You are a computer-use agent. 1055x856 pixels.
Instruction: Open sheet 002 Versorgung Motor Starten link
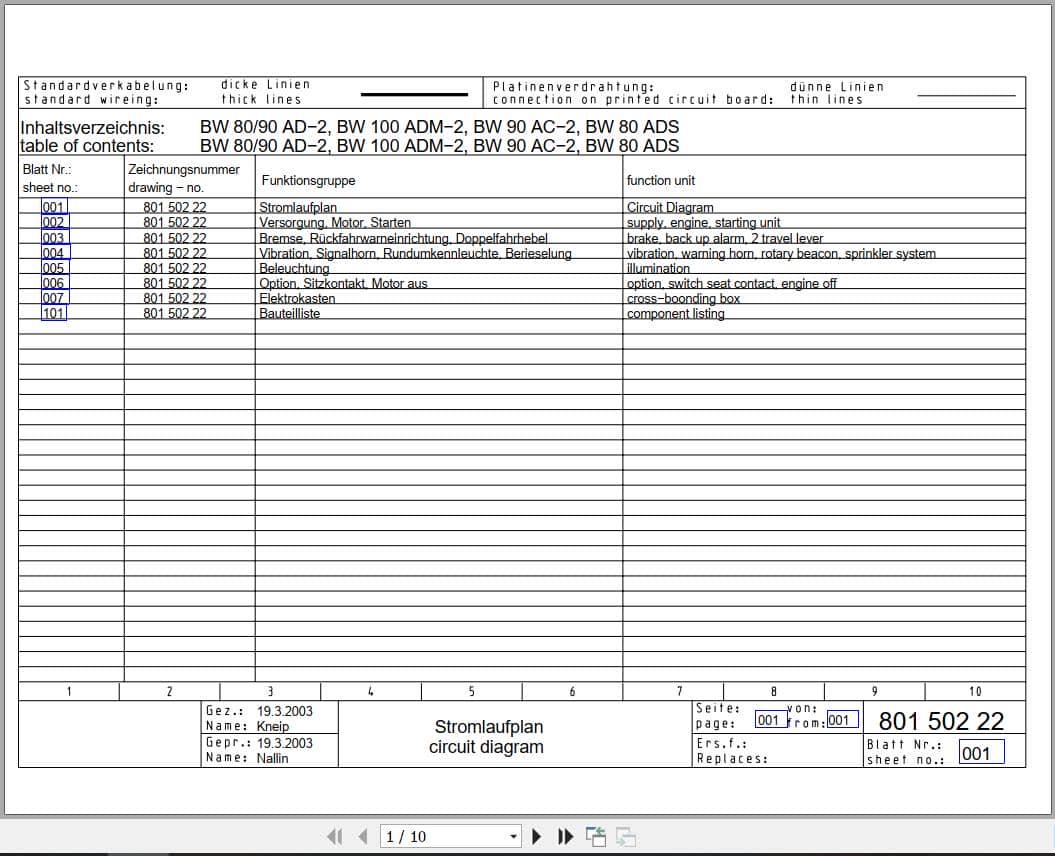[52, 222]
